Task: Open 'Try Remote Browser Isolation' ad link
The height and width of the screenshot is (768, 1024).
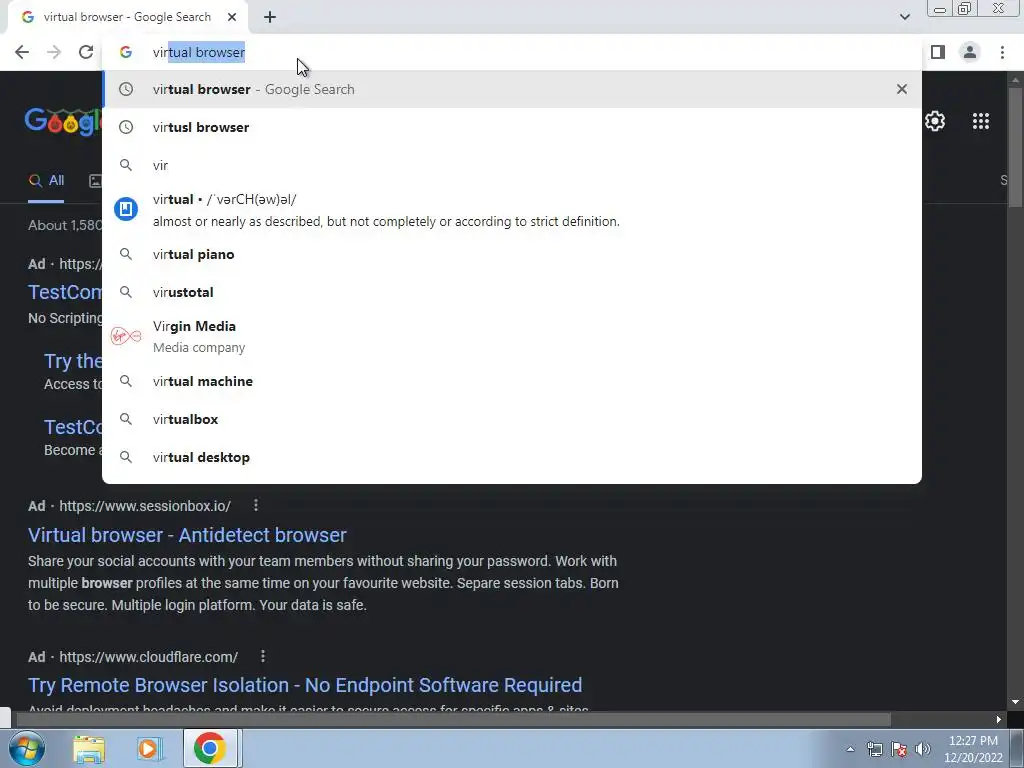Action: [x=305, y=685]
